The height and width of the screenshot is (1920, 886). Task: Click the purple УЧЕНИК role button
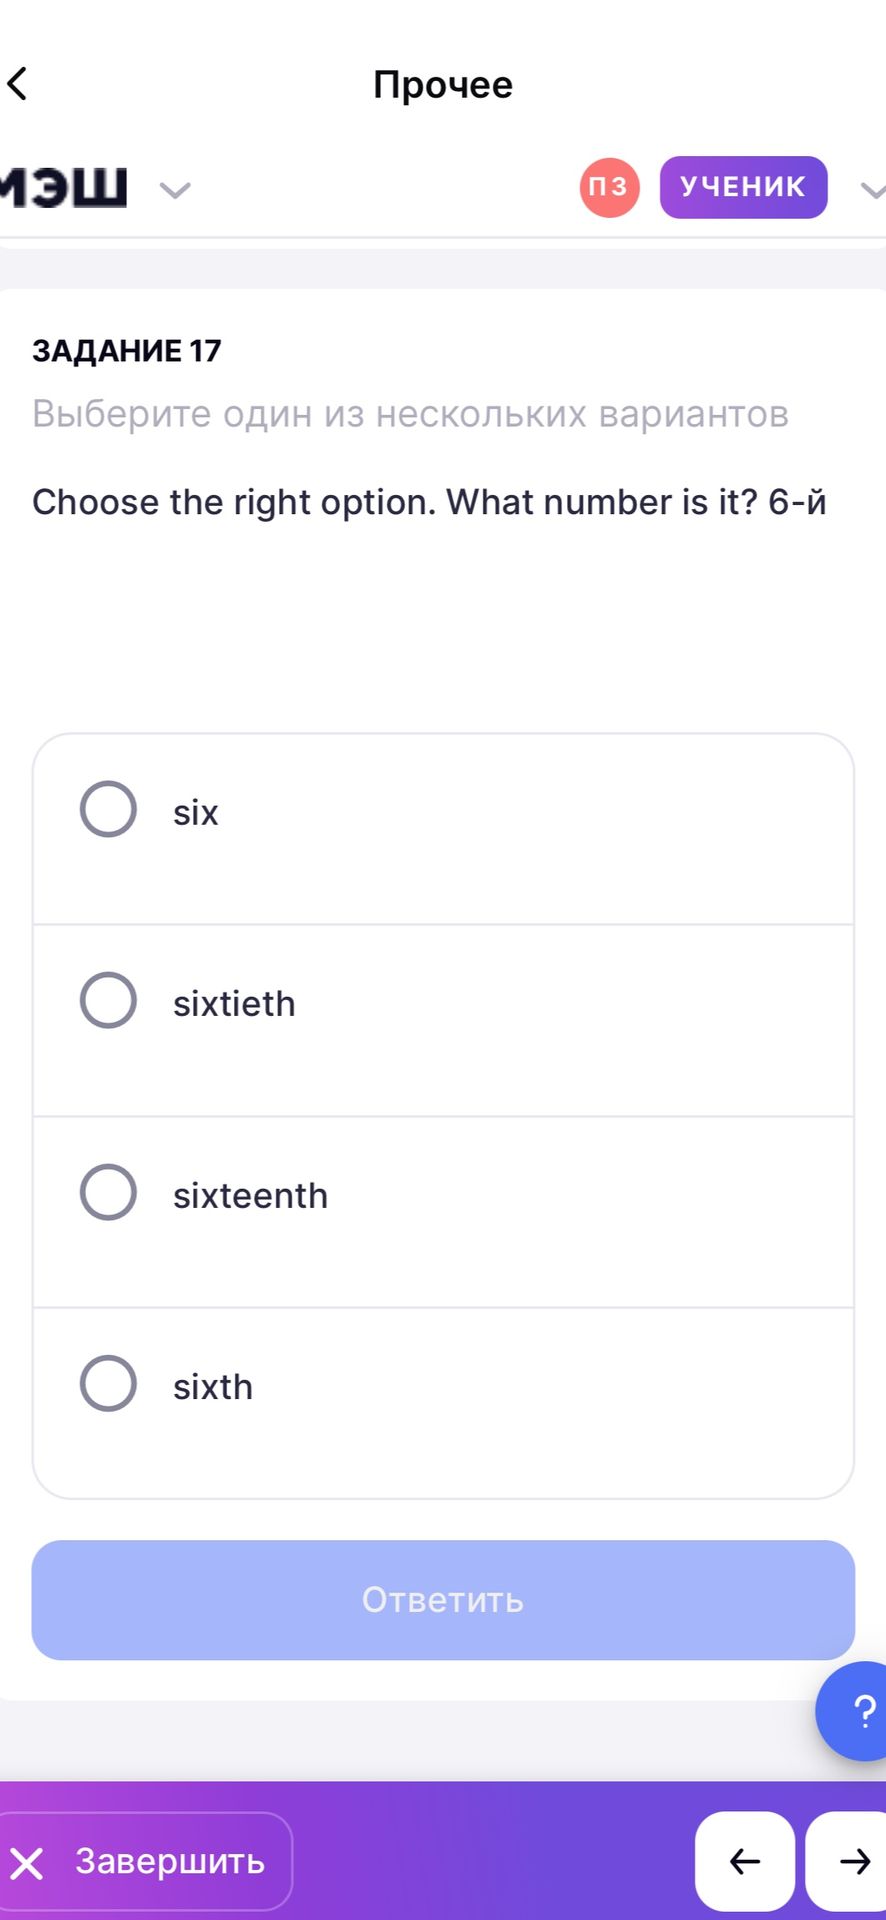(743, 187)
